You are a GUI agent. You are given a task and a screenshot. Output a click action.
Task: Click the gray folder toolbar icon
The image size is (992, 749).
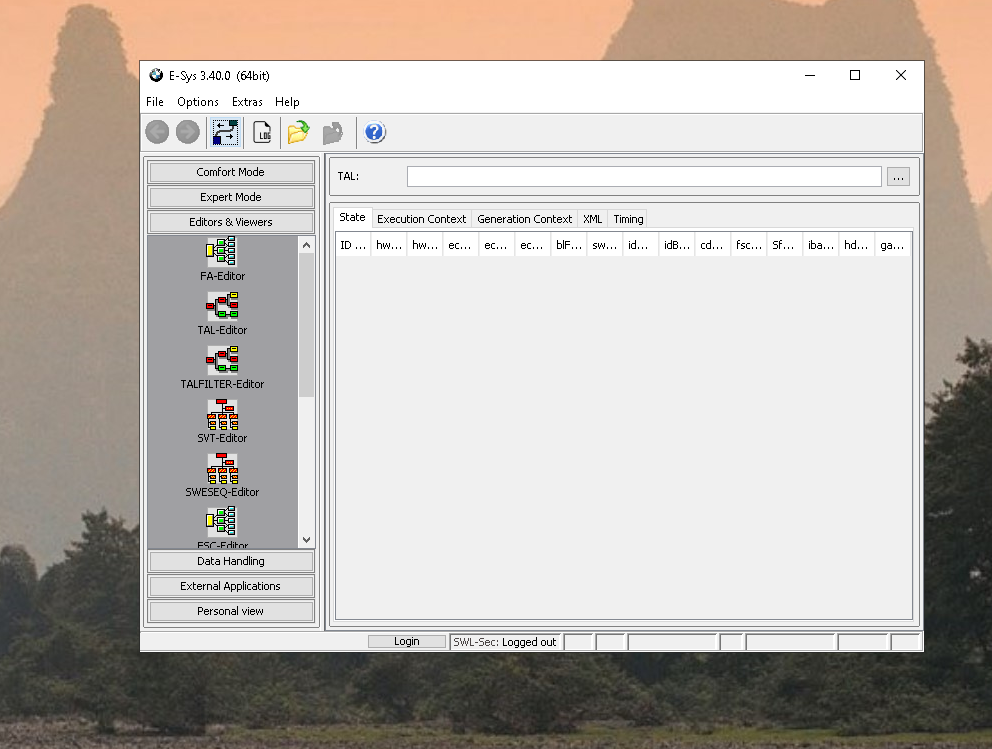coord(332,132)
